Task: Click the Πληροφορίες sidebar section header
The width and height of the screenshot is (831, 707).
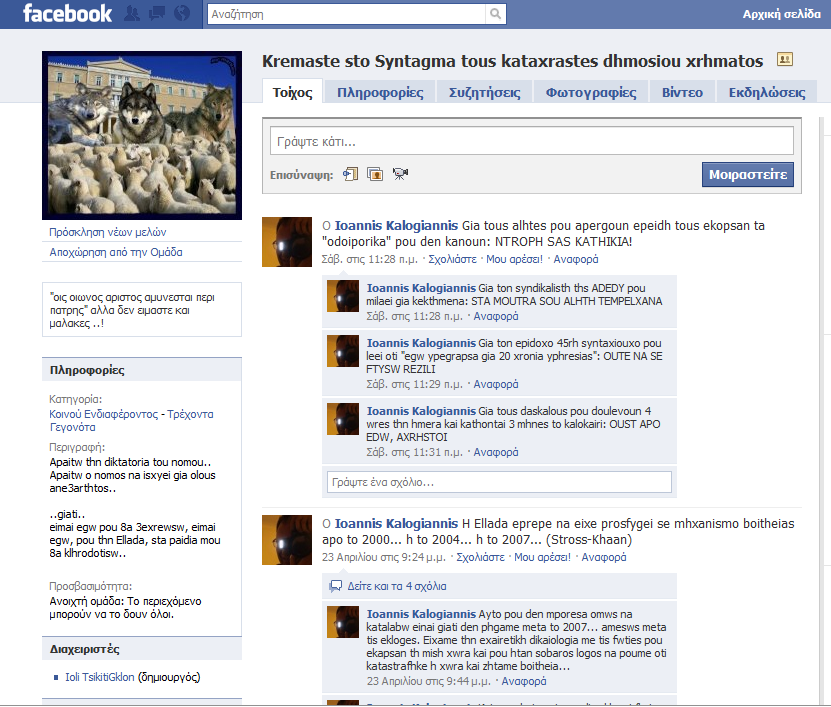Action: 142,370
